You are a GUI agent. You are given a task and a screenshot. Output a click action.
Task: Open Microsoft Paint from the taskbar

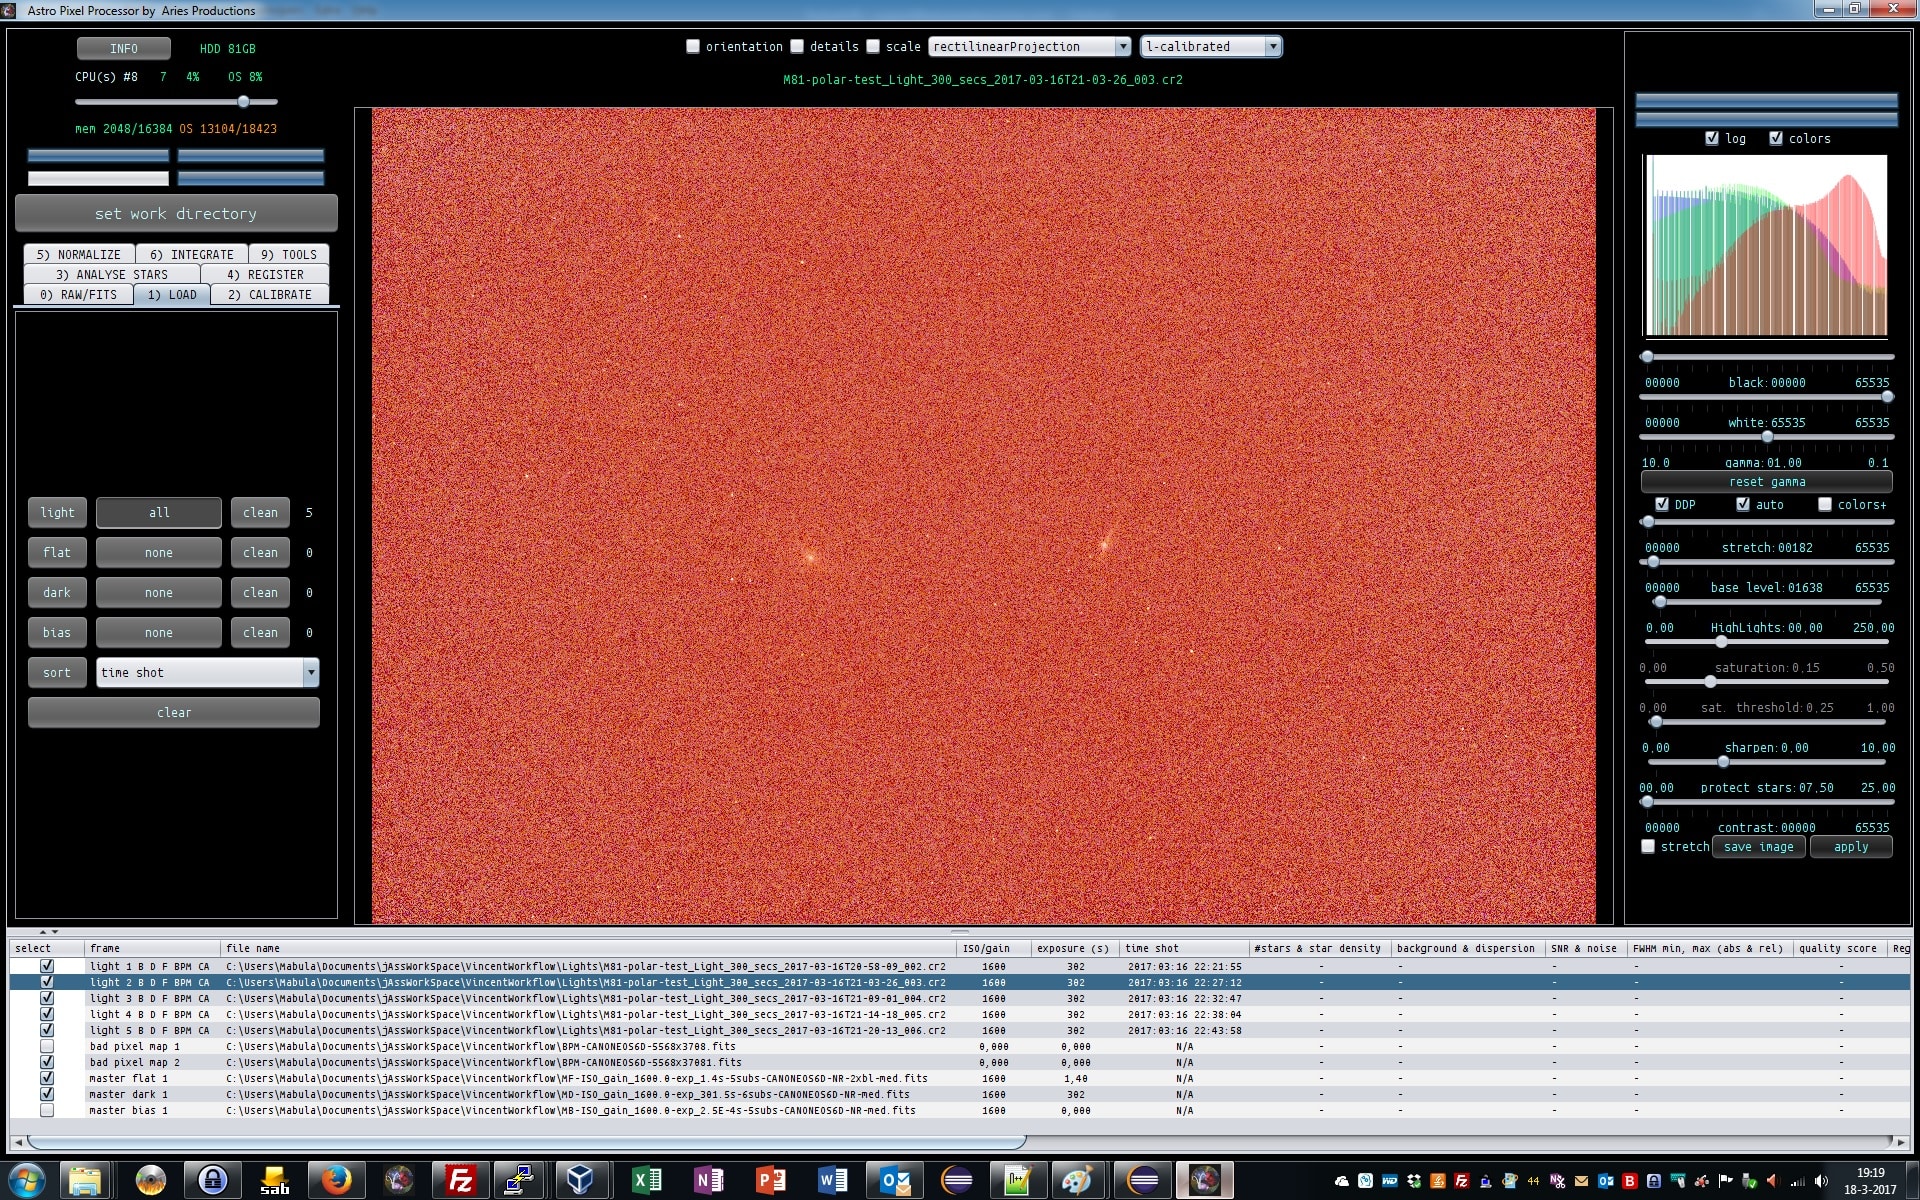pyautogui.click(x=1077, y=1181)
